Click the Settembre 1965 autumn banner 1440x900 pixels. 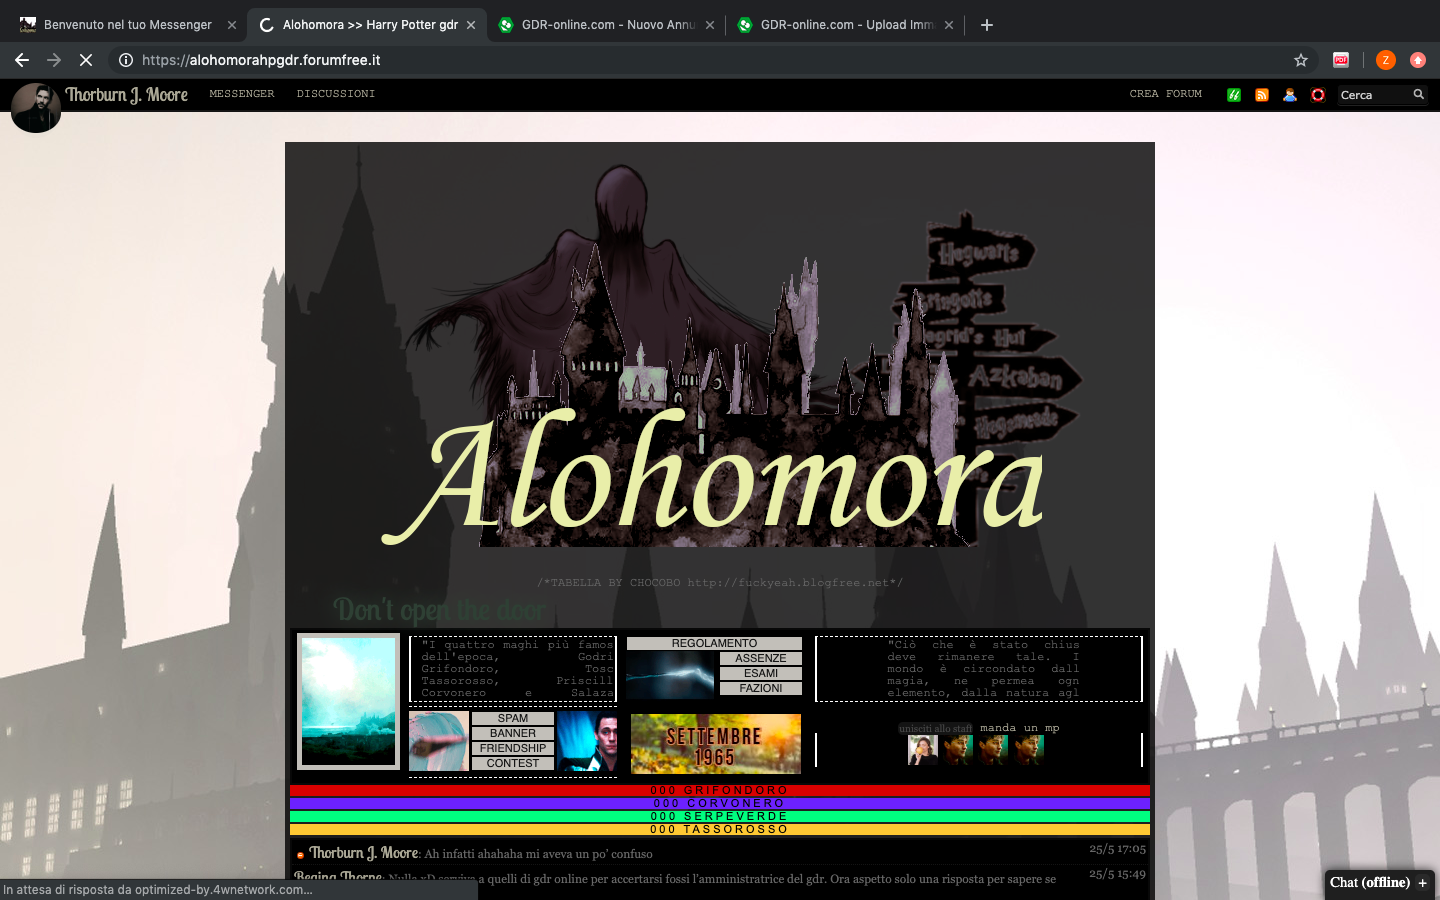(716, 743)
